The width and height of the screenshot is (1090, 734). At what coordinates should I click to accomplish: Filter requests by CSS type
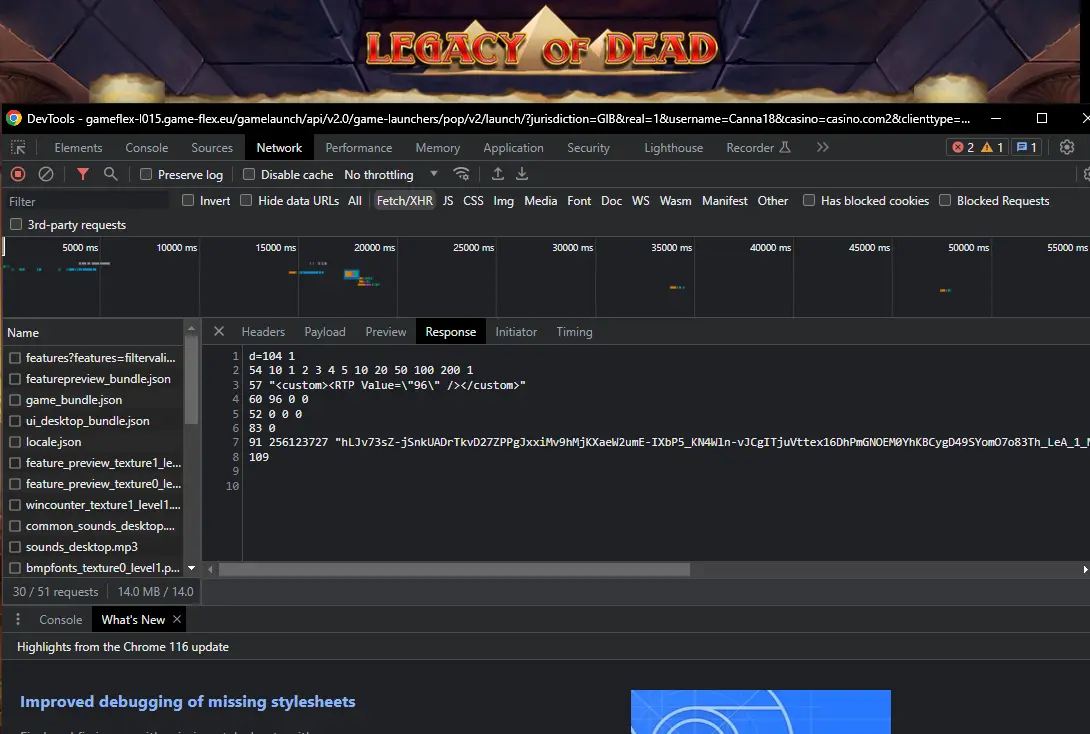tap(473, 200)
